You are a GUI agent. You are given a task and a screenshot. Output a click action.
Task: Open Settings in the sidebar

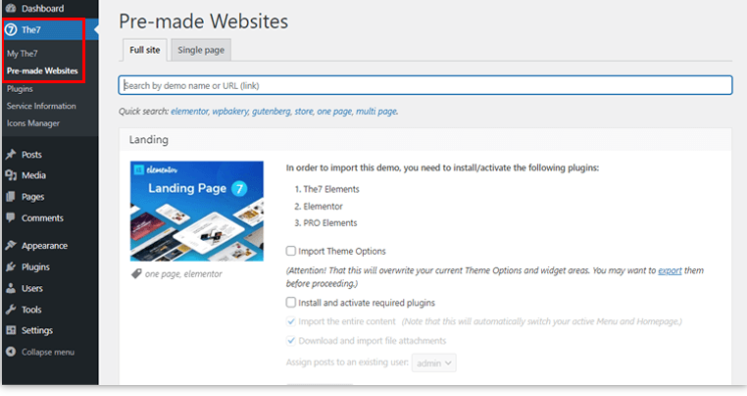tap(37, 330)
